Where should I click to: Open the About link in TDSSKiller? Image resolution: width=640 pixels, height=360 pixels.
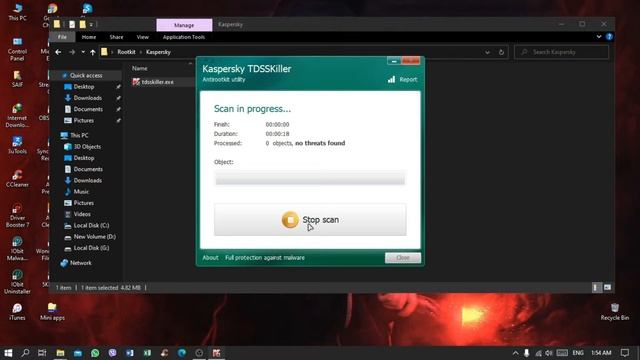pos(210,258)
